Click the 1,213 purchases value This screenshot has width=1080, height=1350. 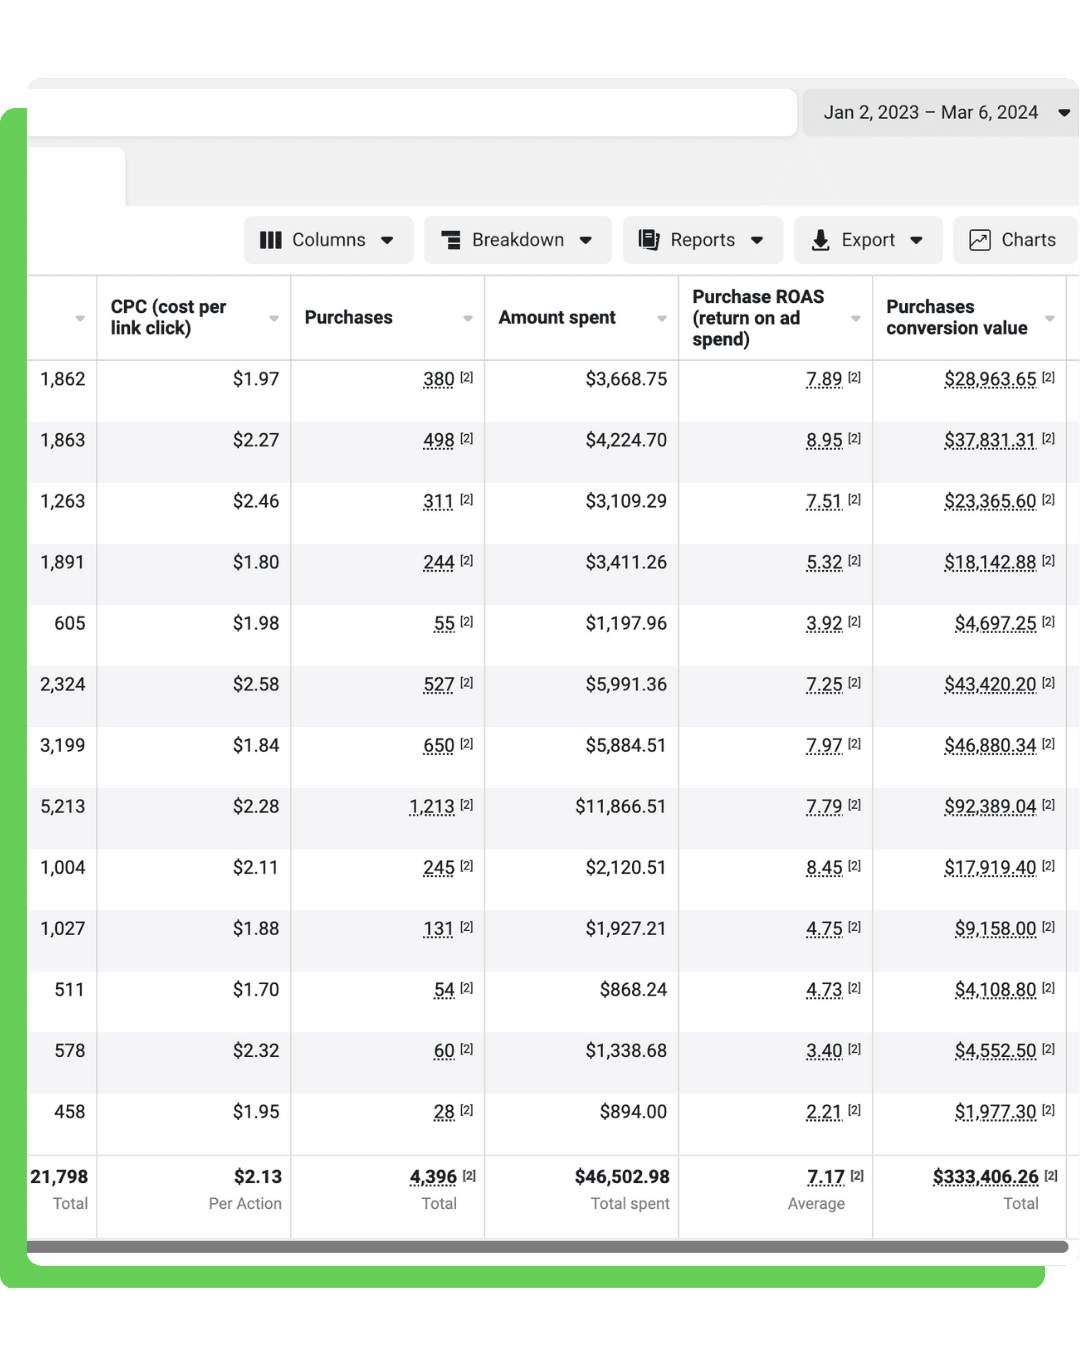coord(432,806)
